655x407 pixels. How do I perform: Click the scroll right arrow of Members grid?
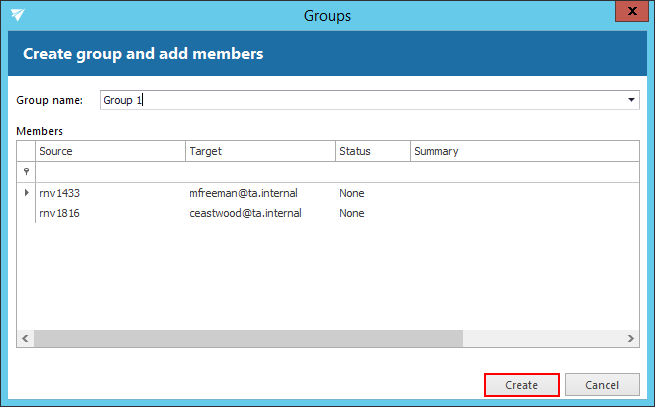[x=630, y=339]
